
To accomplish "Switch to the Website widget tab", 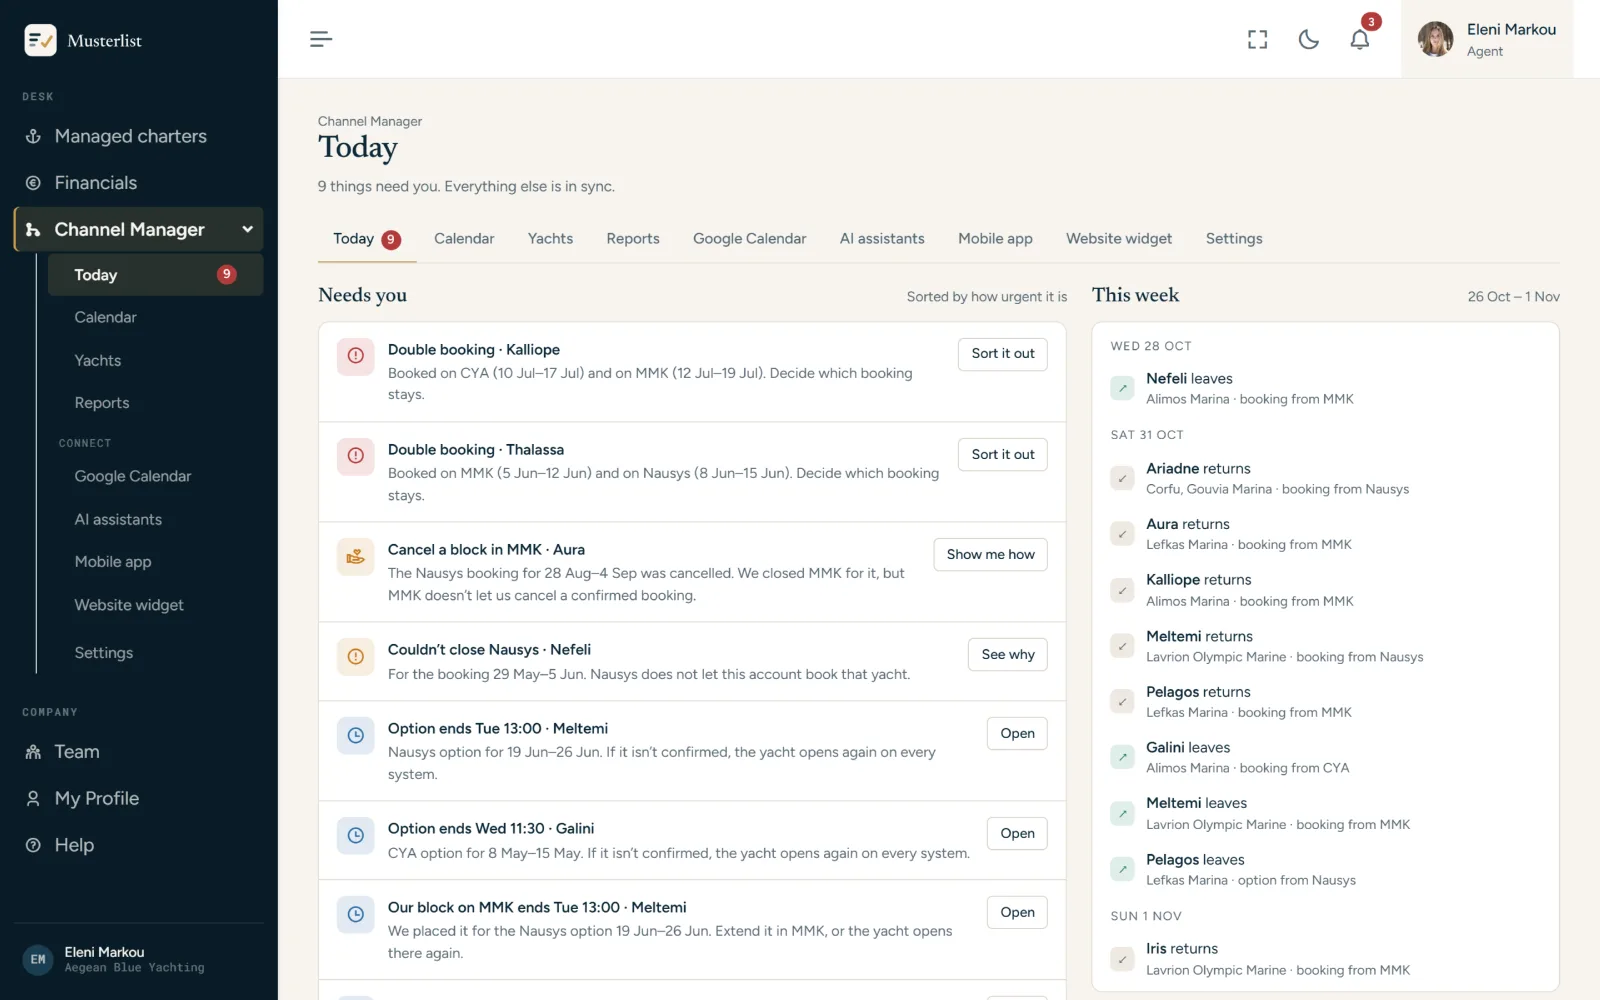I will pos(1119,239).
